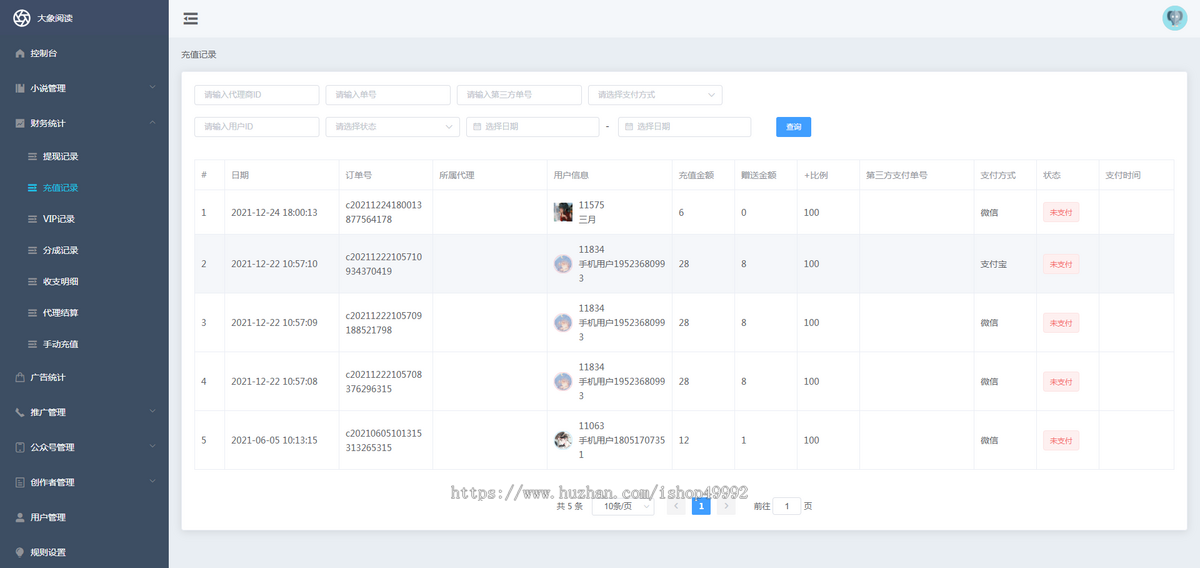Click the blue 查询 button
Viewport: 1200px width, 568px height.
pyautogui.click(x=793, y=127)
